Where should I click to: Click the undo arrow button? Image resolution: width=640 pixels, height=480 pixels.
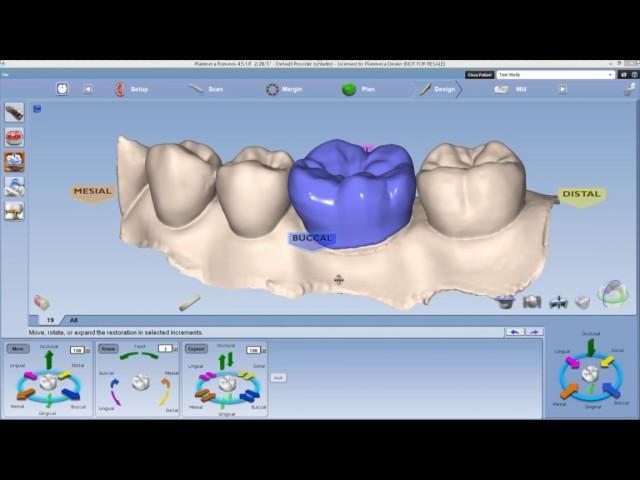[514, 332]
